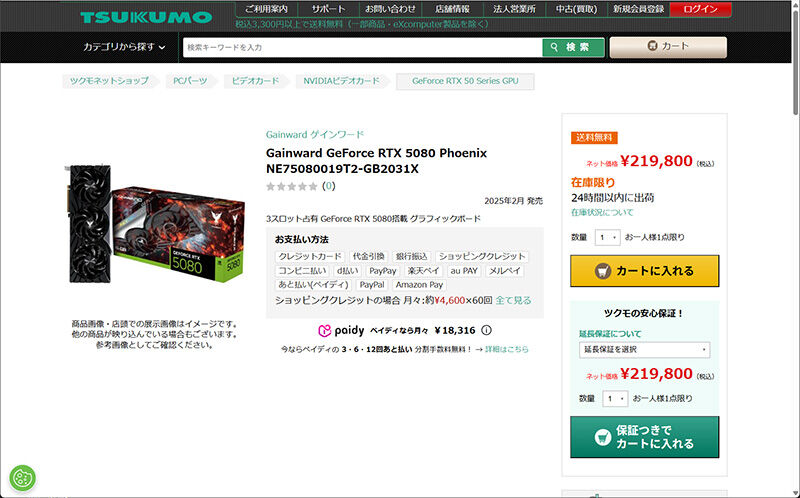The width and height of the screenshot is (800, 498).
Task: Add to cart with yellow カートに入れる button
Action: (x=644, y=271)
